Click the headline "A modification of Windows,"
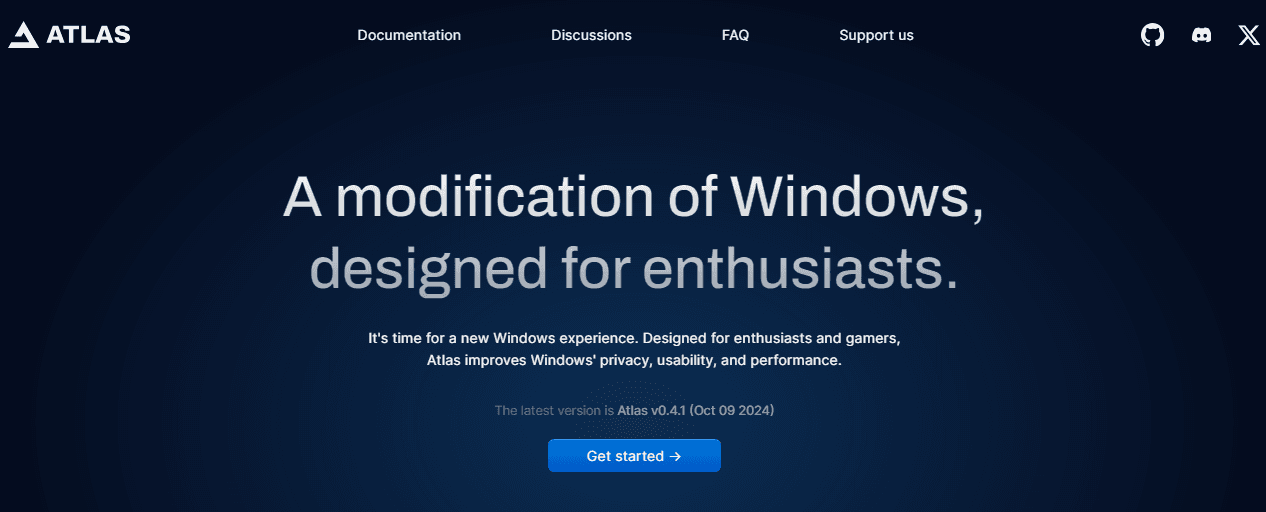Screen dimensions: 1266x512 coord(634,197)
